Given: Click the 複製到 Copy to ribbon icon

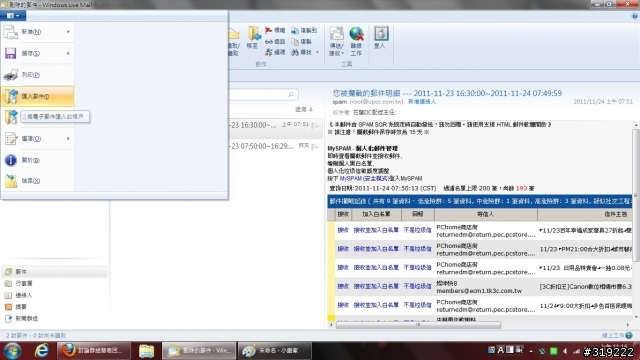Looking at the screenshot, I should [x=304, y=31].
